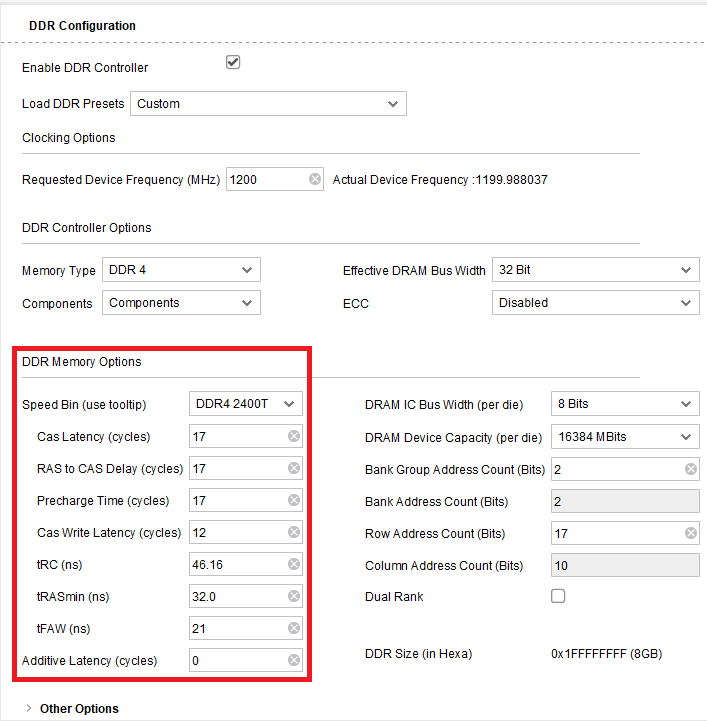Clear the Cas Write Latency value
The width and height of the screenshot is (707, 721).
coord(294,532)
